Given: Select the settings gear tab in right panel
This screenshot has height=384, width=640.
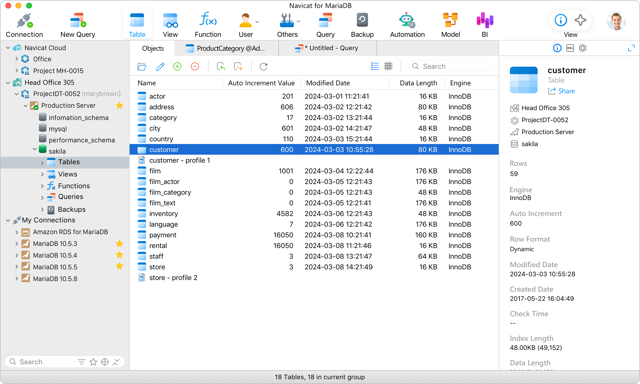Looking at the screenshot, I should click(x=582, y=48).
